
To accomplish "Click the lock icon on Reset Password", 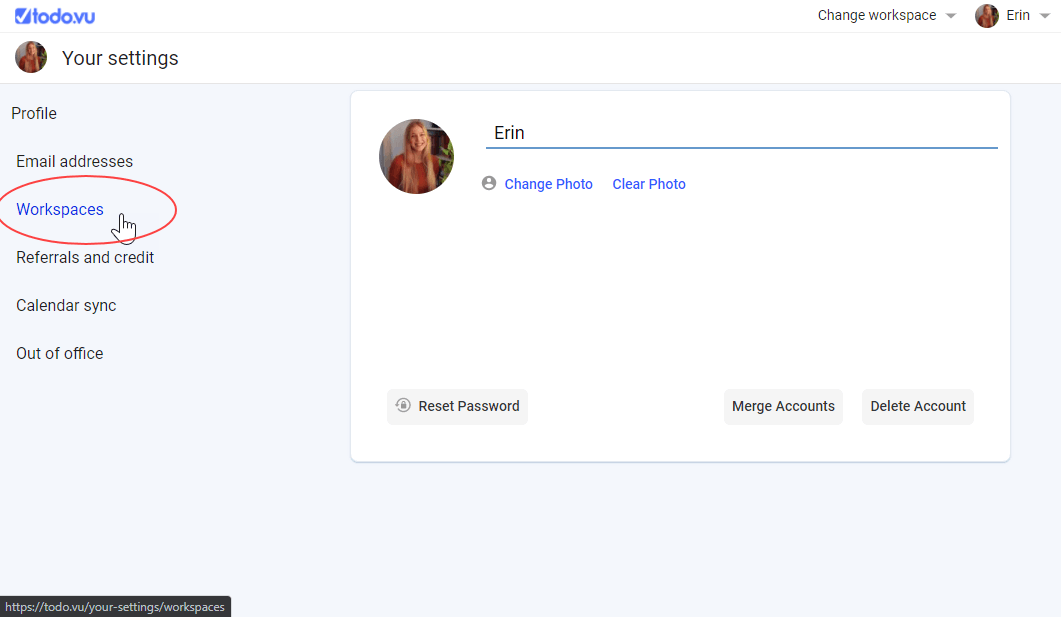I will pyautogui.click(x=403, y=405).
